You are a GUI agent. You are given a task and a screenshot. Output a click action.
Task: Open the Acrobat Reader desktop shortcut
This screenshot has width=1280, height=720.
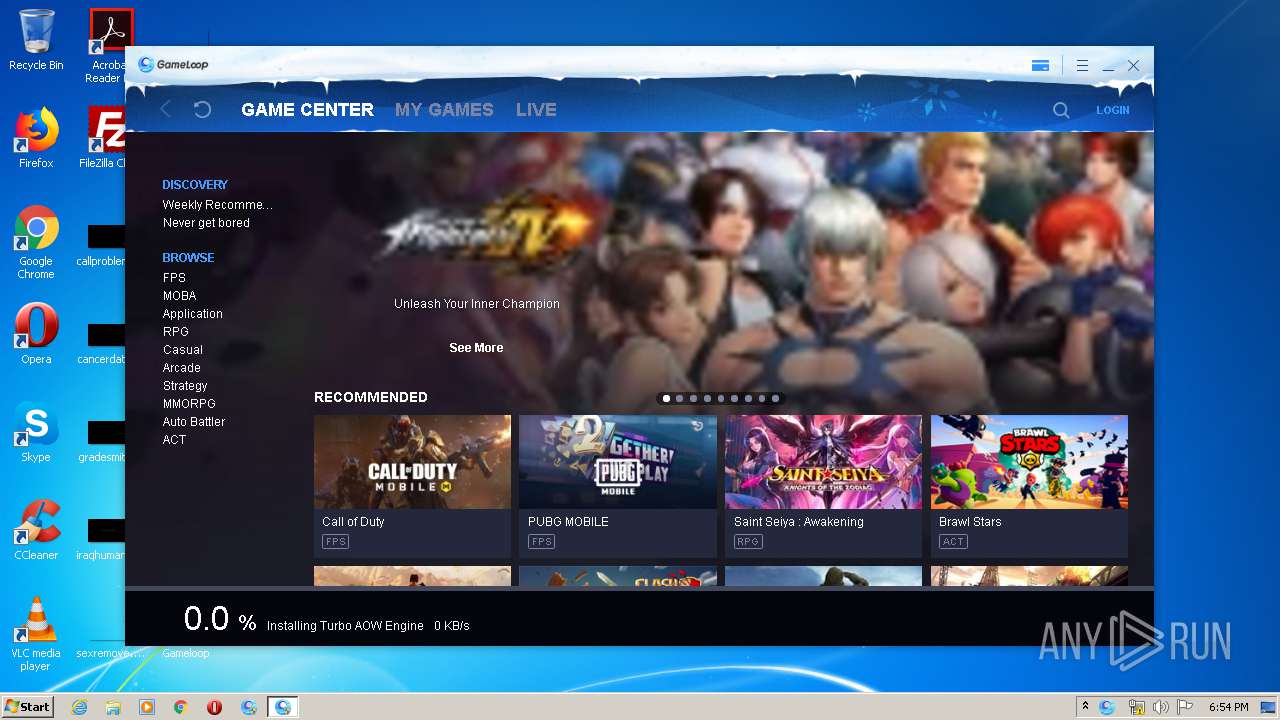pyautogui.click(x=108, y=46)
